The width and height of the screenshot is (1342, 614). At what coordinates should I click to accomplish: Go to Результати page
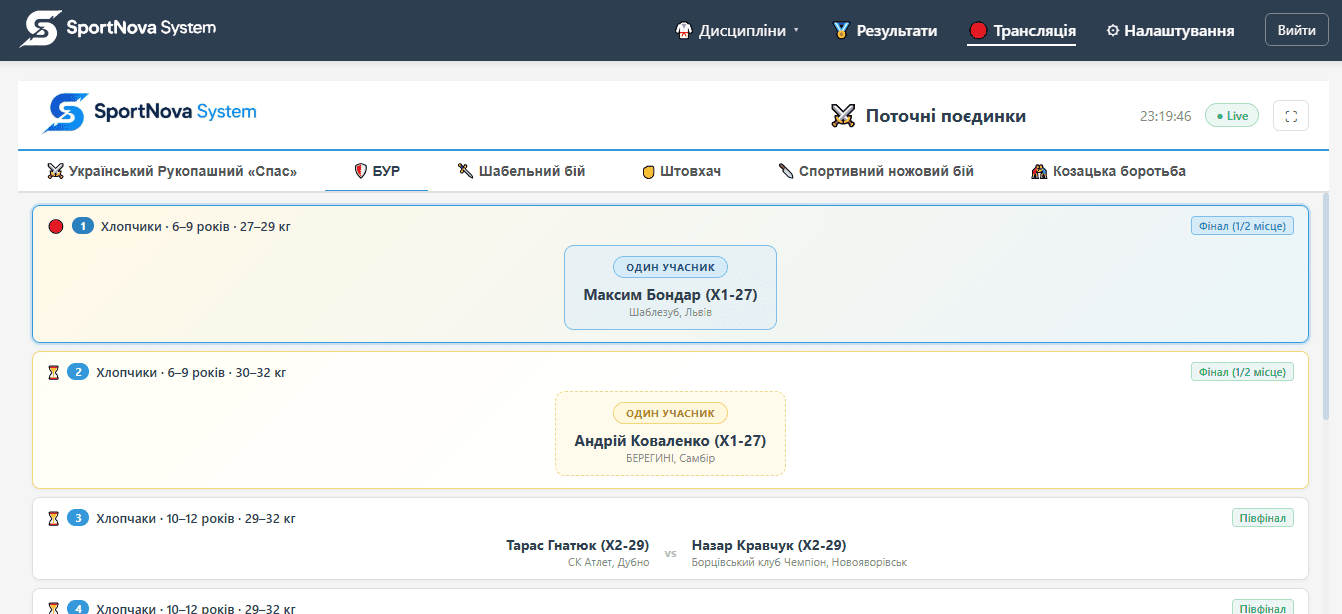pos(885,31)
